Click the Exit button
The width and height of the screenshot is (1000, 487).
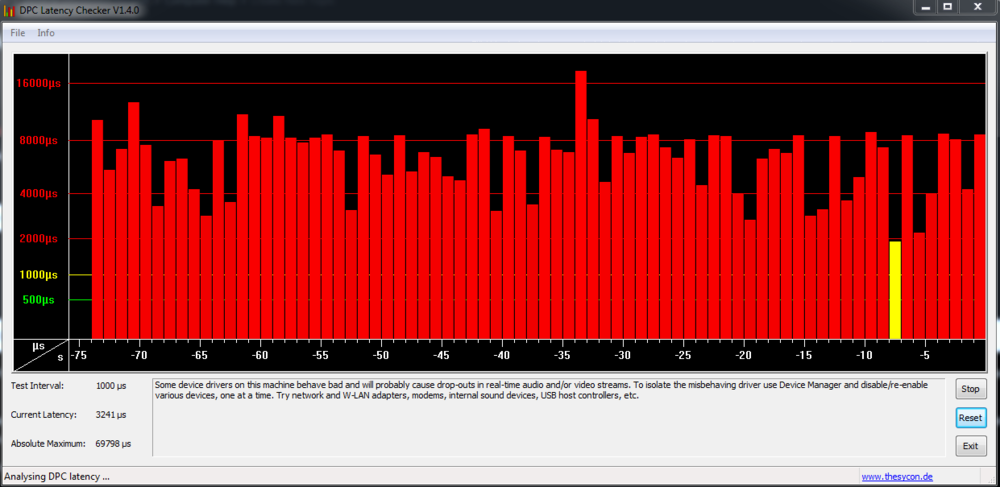click(969, 446)
